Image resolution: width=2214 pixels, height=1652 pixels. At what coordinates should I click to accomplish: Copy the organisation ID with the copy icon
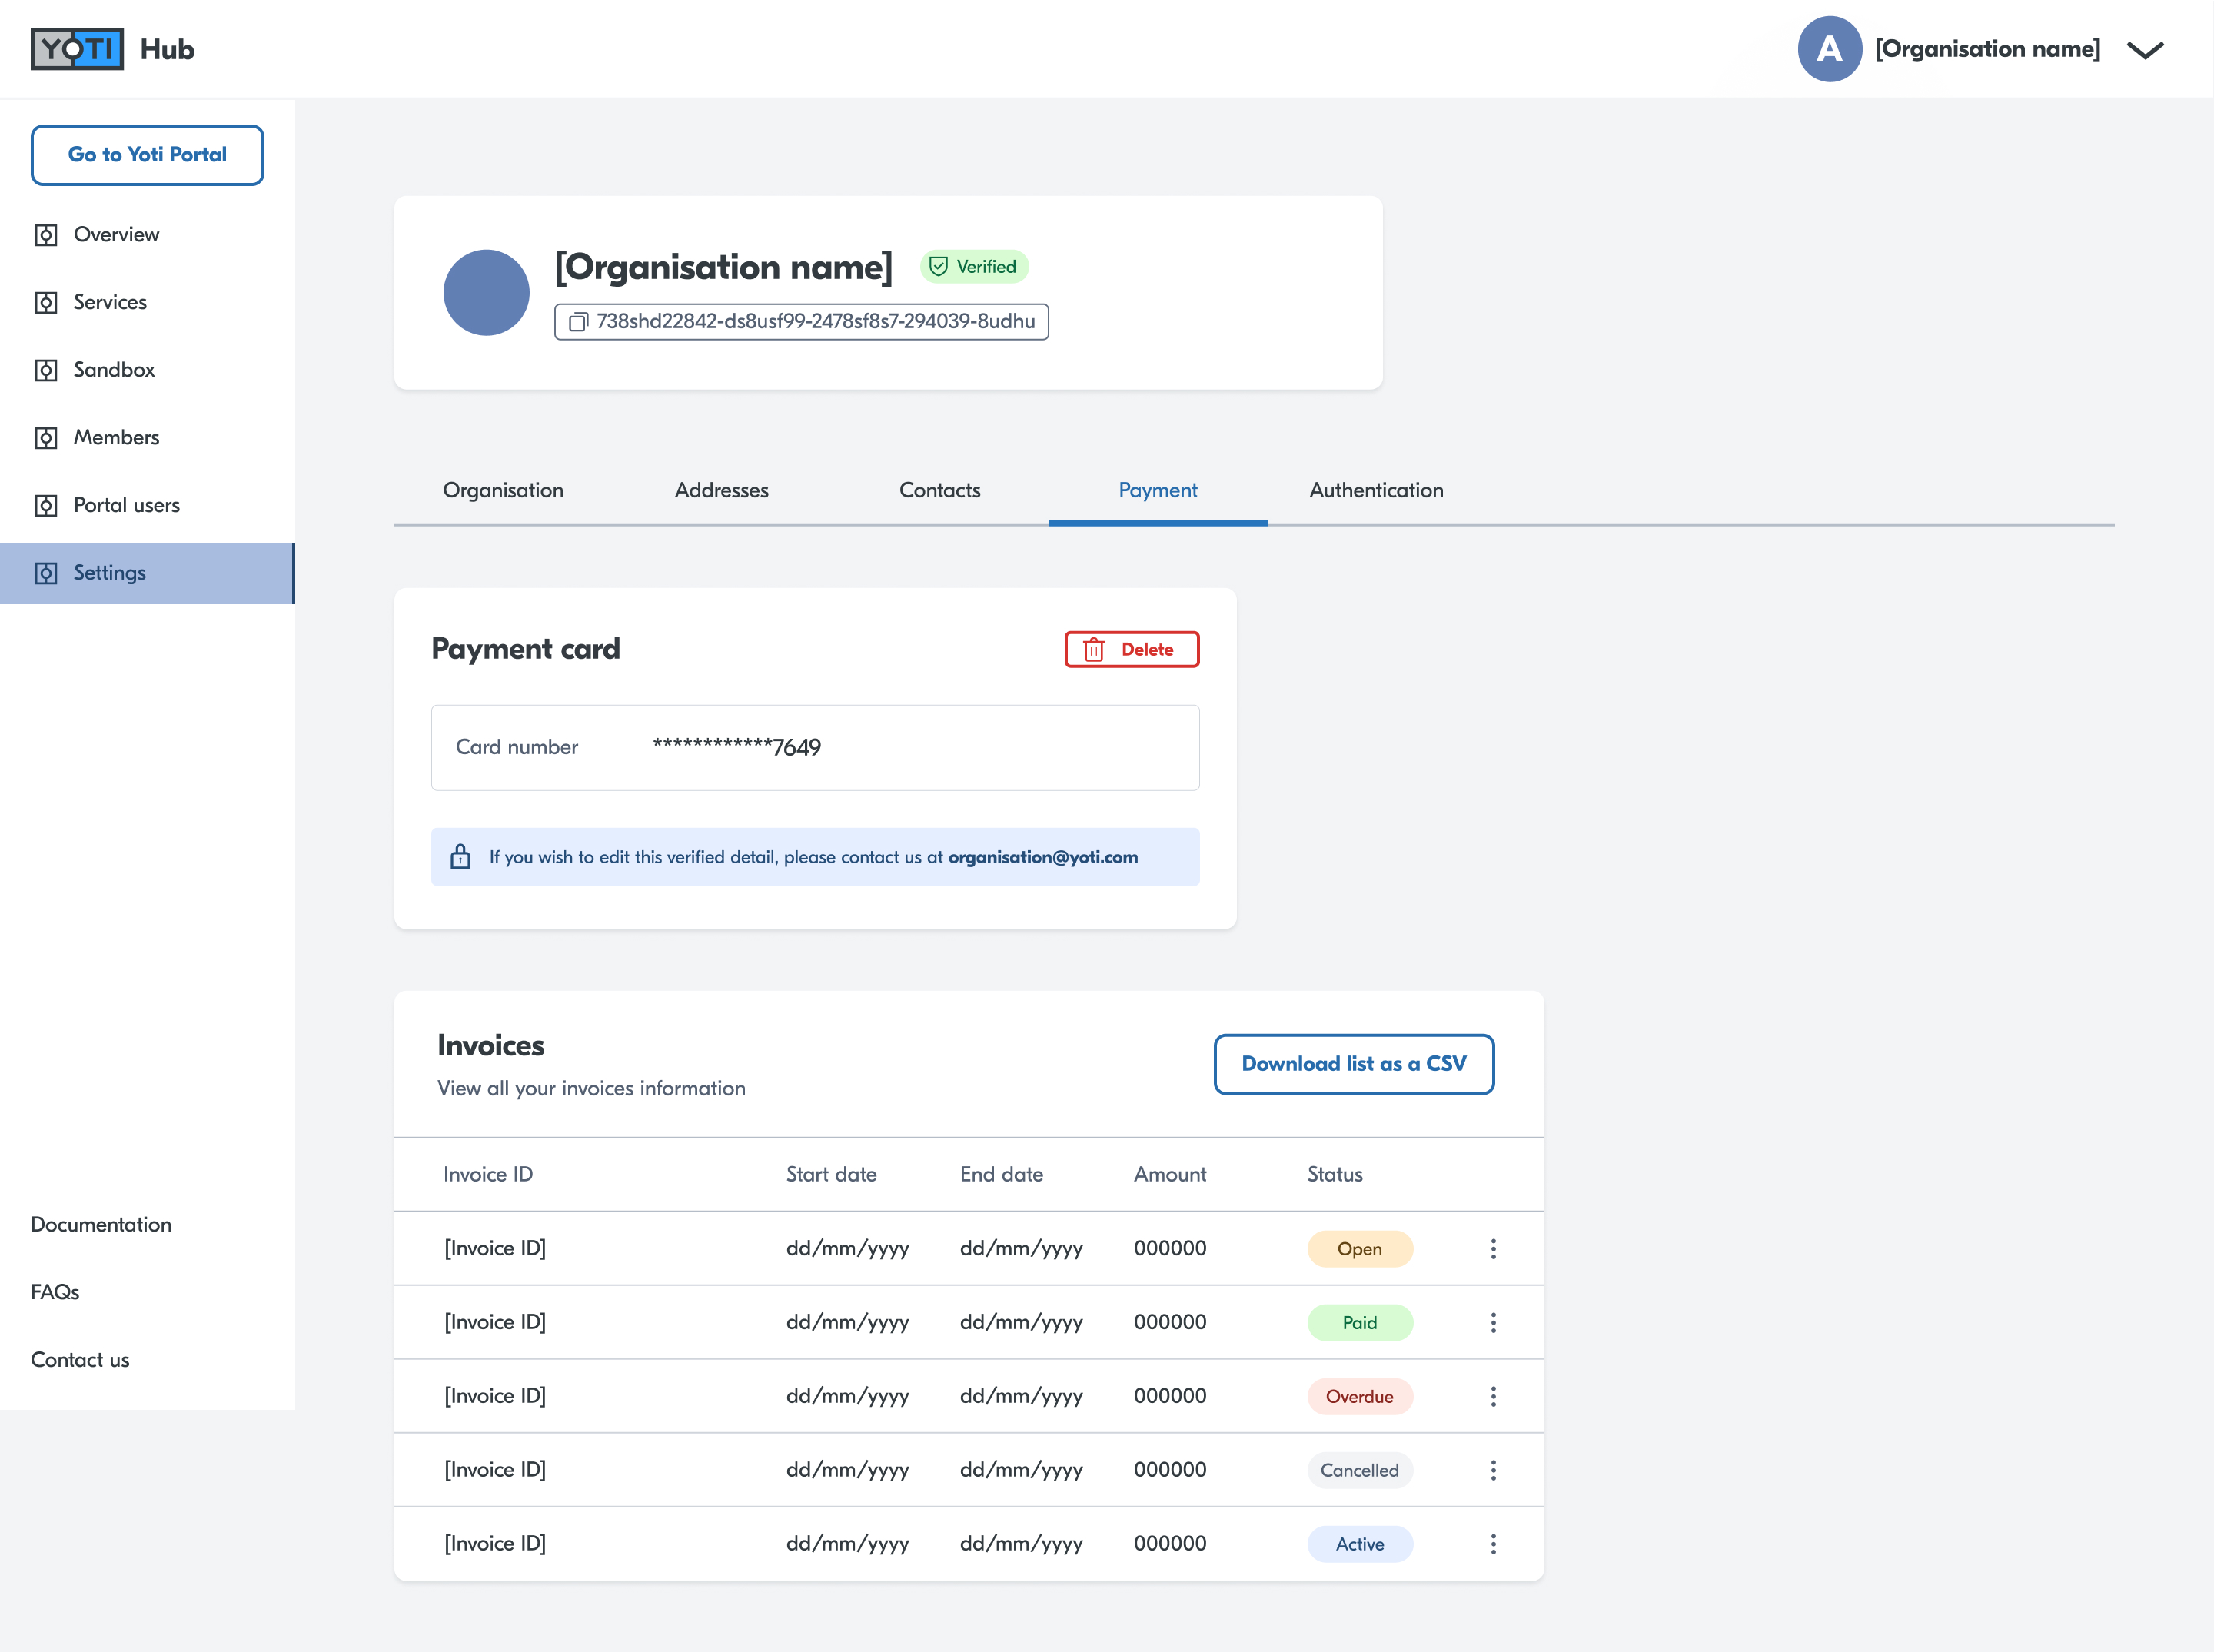(578, 322)
